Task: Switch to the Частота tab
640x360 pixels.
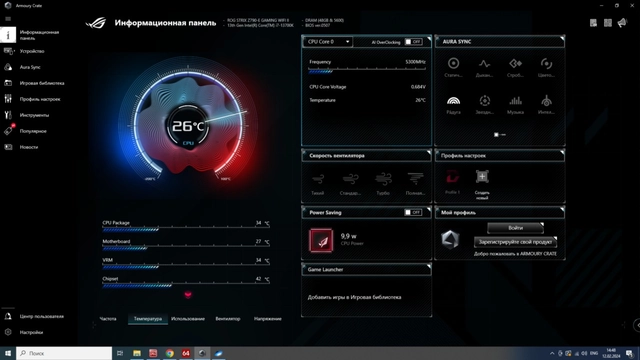Action: point(108,319)
